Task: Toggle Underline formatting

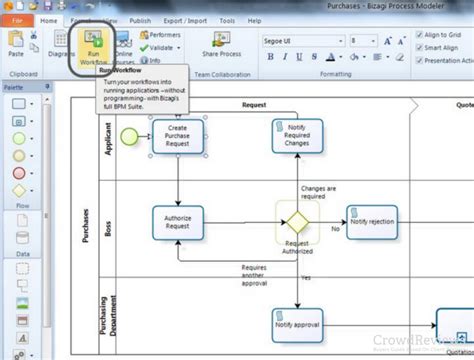Action: click(x=299, y=57)
